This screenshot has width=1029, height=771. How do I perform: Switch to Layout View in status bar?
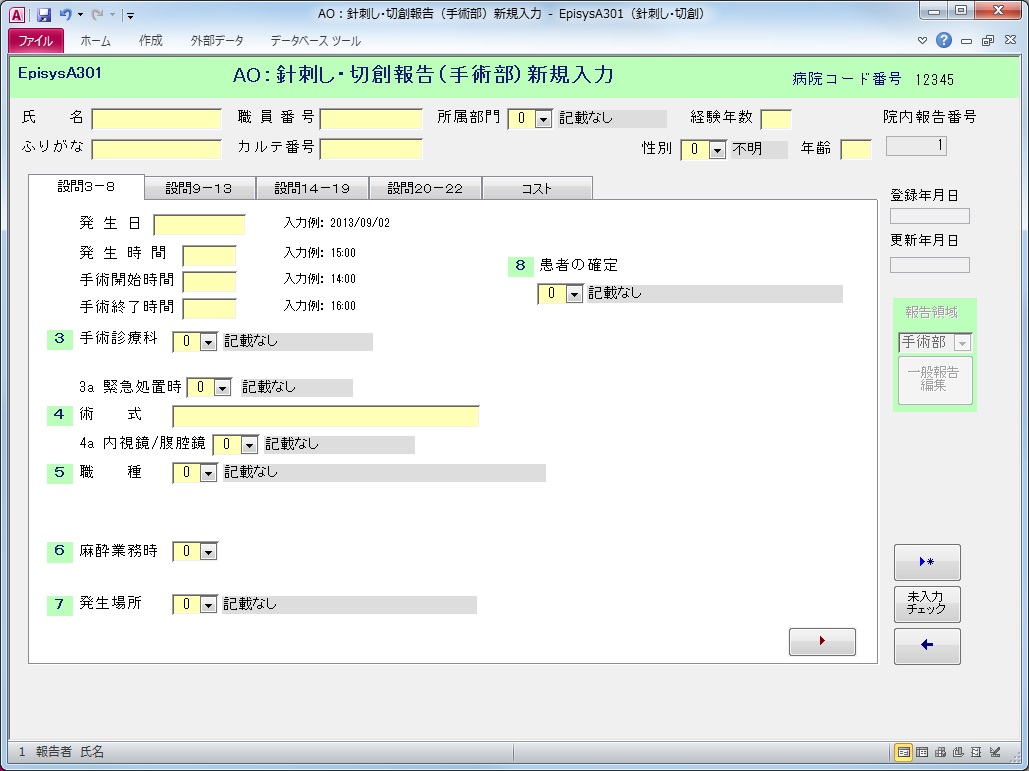[977, 752]
